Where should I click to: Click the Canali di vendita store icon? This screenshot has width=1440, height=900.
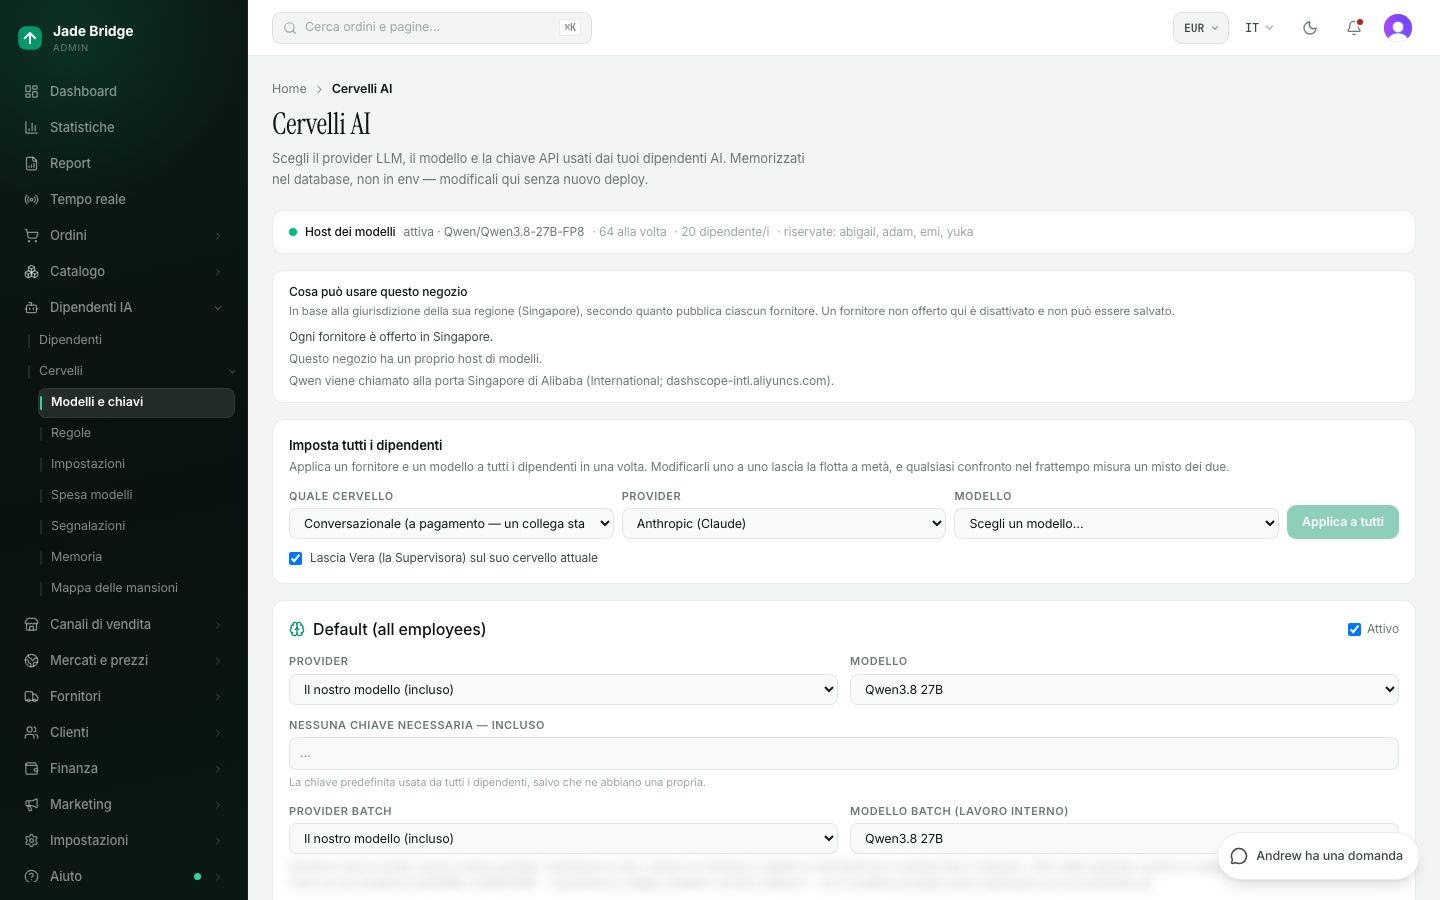31,624
